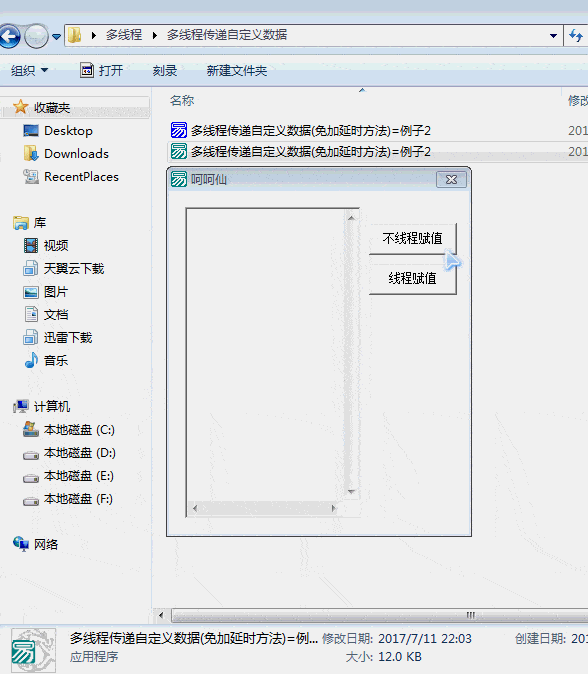Open the 天翼云下载 library
Image resolution: width=588 pixels, height=674 pixels.
[64, 269]
